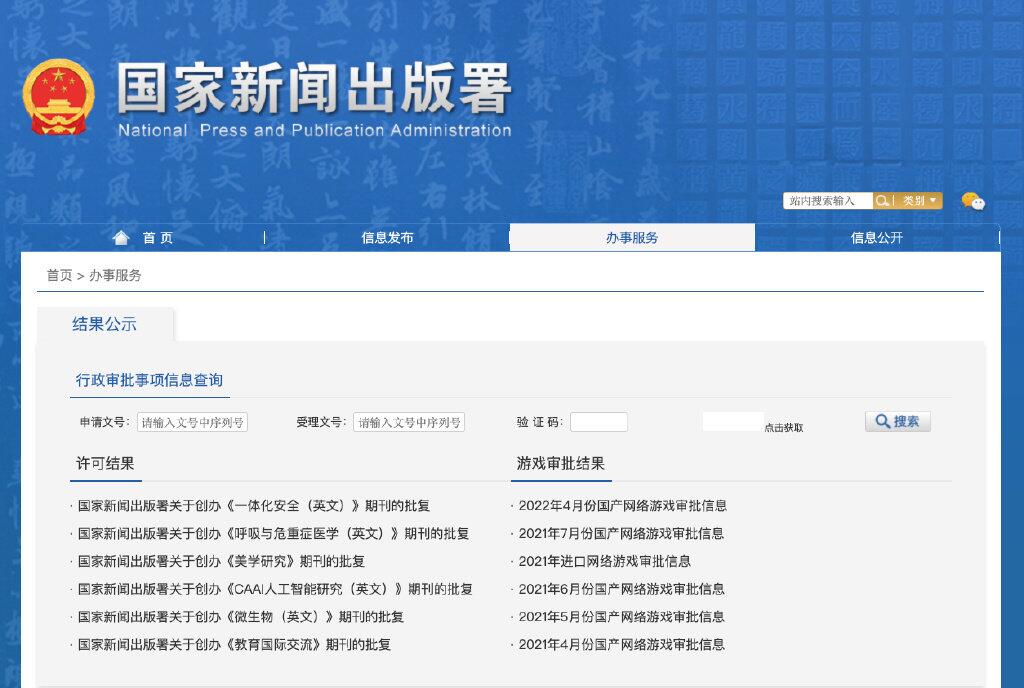
Task: Click the home icon beside 首页
Action: [x=121, y=237]
